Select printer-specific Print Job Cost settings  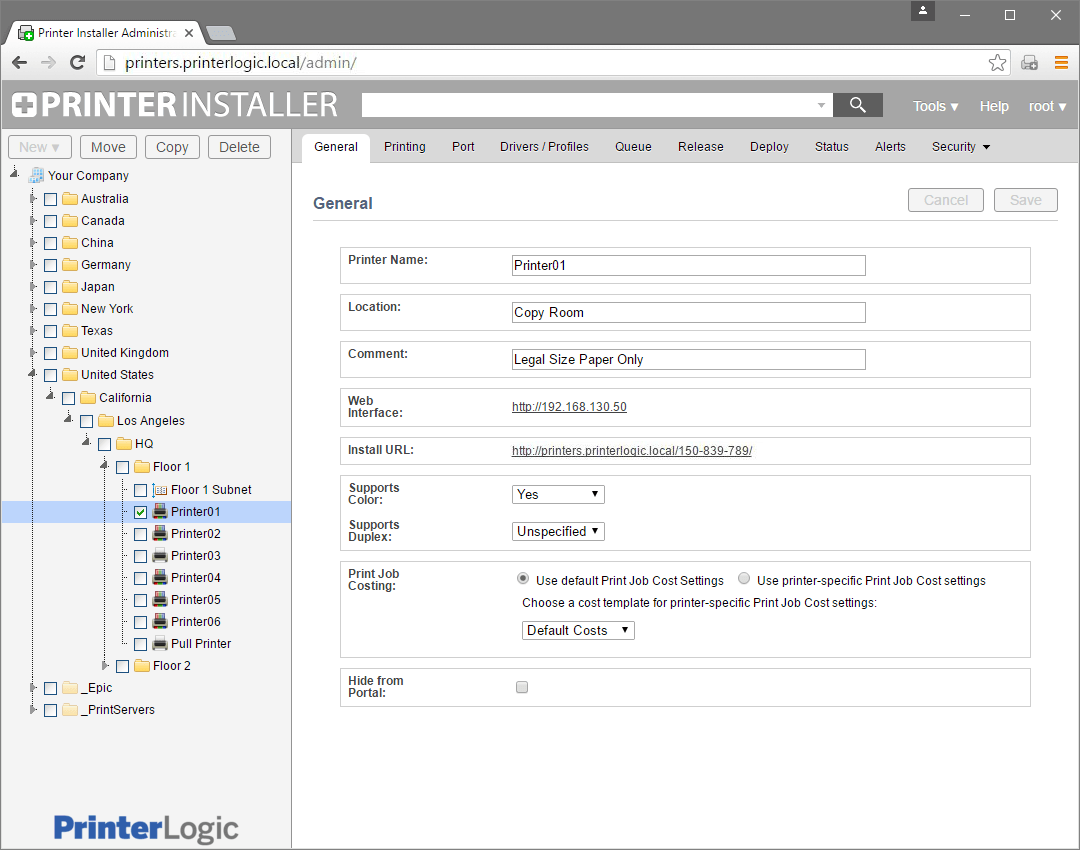(744, 579)
